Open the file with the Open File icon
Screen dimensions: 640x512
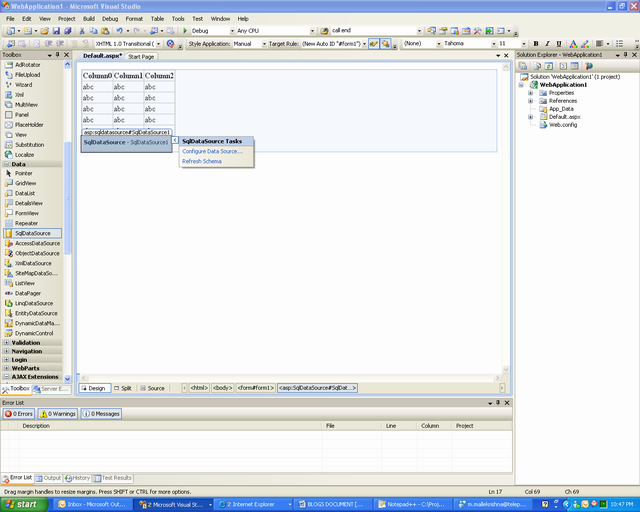(x=45, y=31)
